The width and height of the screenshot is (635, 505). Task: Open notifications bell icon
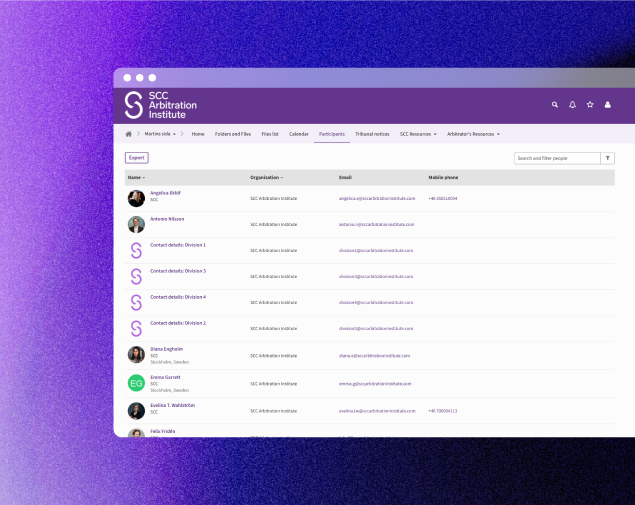(x=573, y=104)
